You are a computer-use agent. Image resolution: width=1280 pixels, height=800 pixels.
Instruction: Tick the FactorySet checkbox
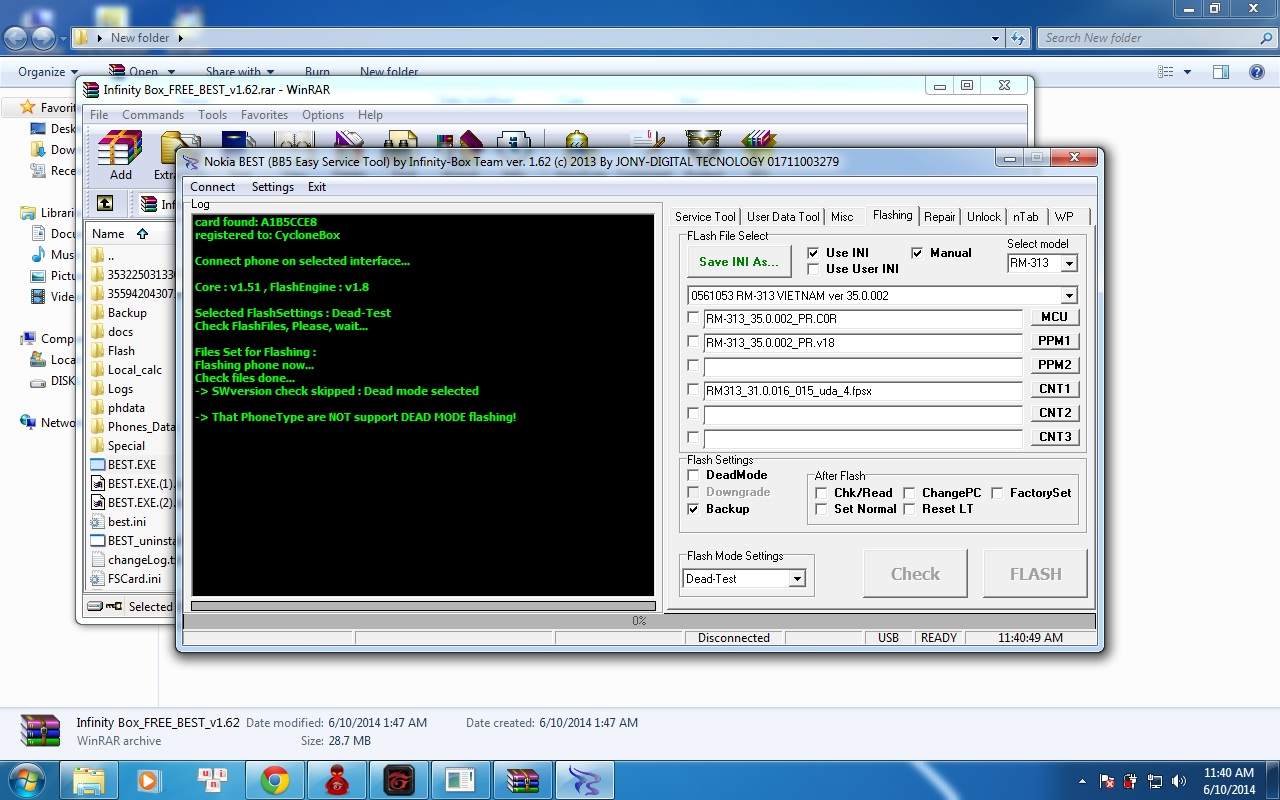pos(997,493)
